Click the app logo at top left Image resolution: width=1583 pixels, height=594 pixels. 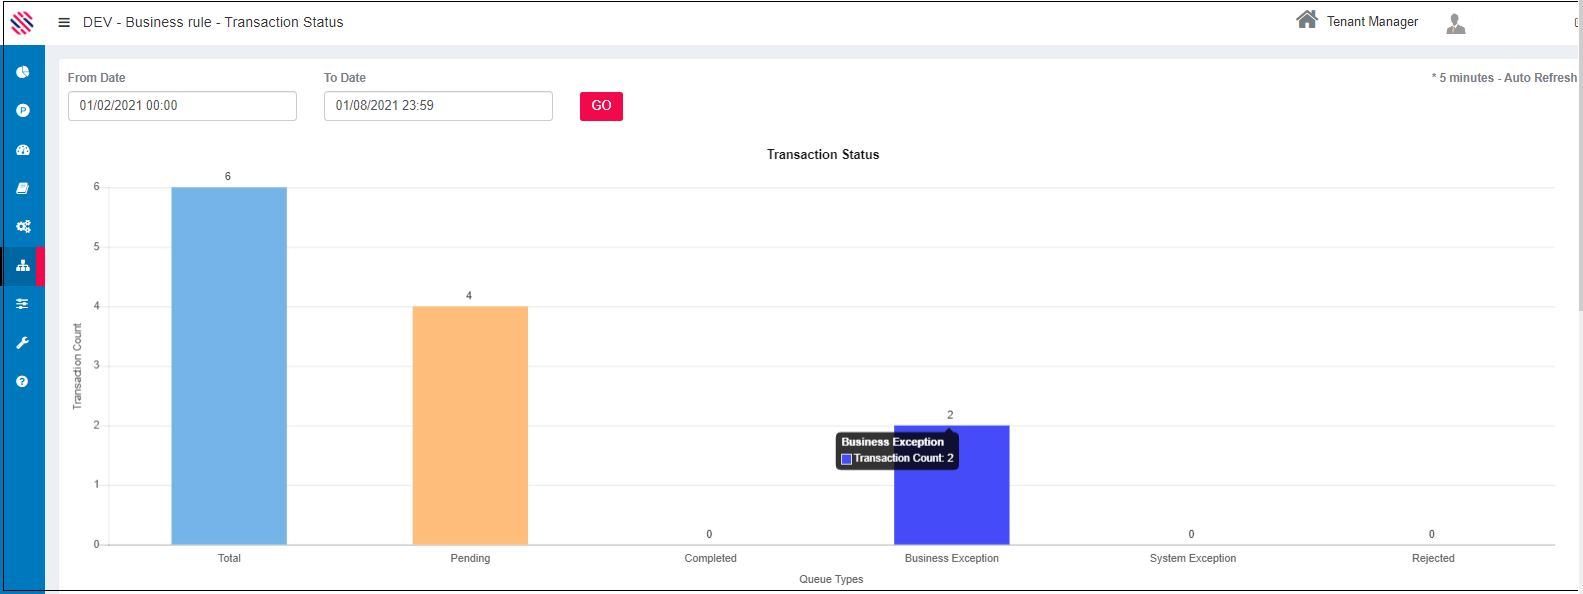coord(22,22)
